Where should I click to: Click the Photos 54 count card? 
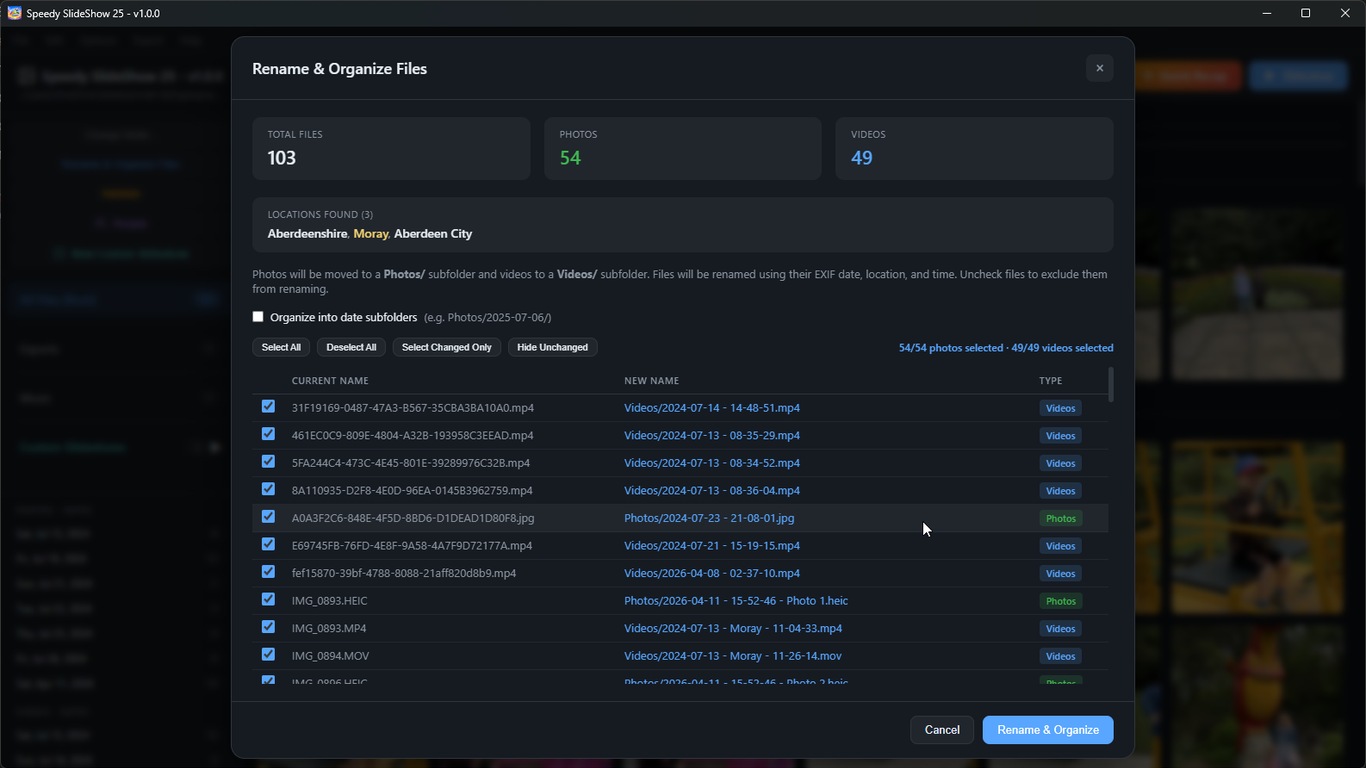tap(683, 148)
